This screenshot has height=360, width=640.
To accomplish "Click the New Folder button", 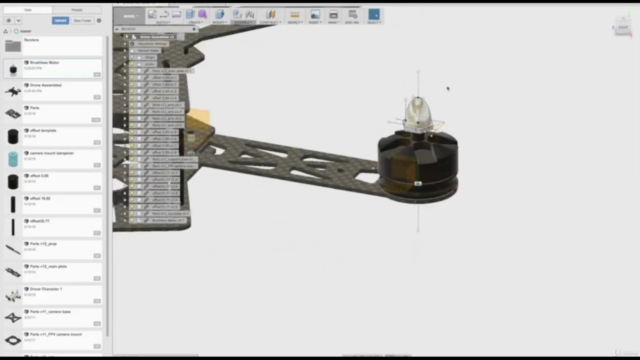I will [82, 20].
